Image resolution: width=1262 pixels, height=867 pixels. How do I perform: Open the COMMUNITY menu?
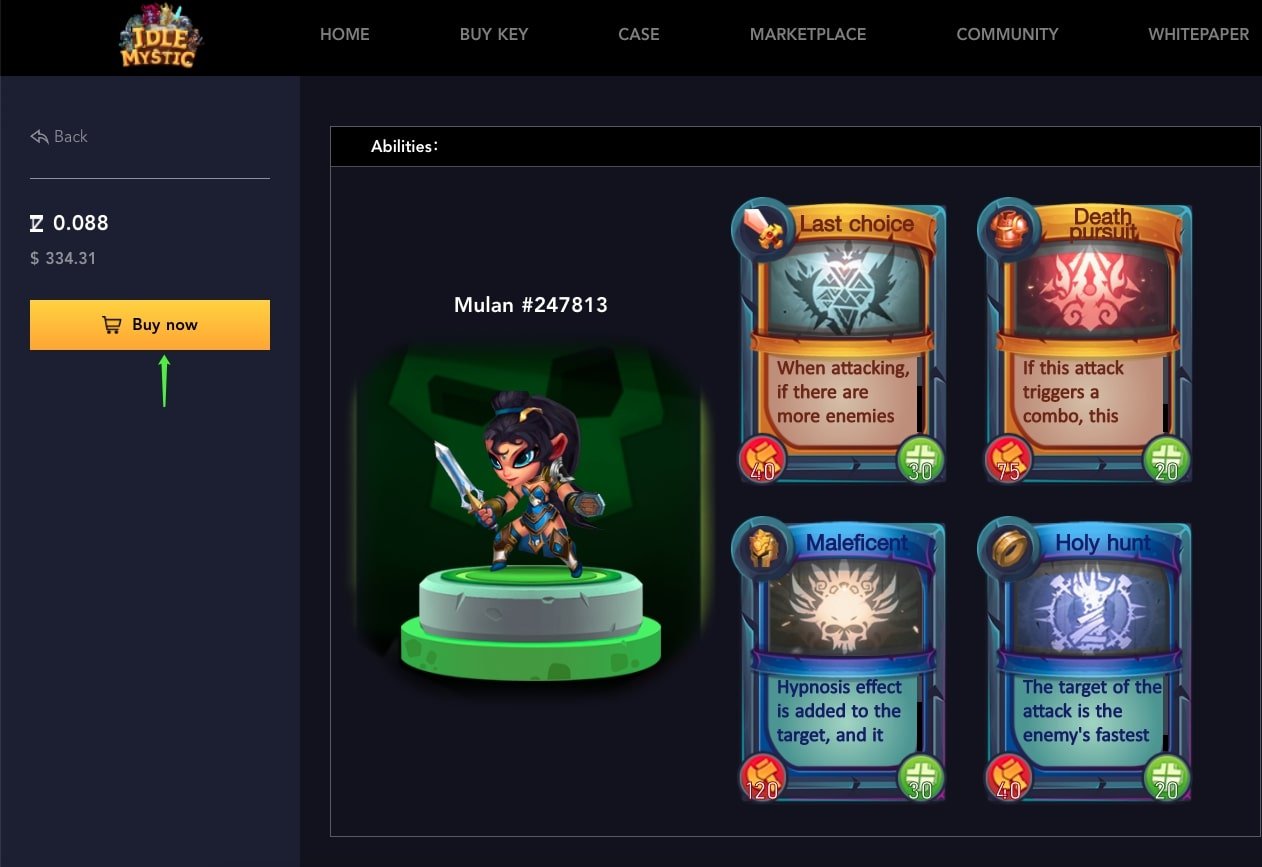1007,34
